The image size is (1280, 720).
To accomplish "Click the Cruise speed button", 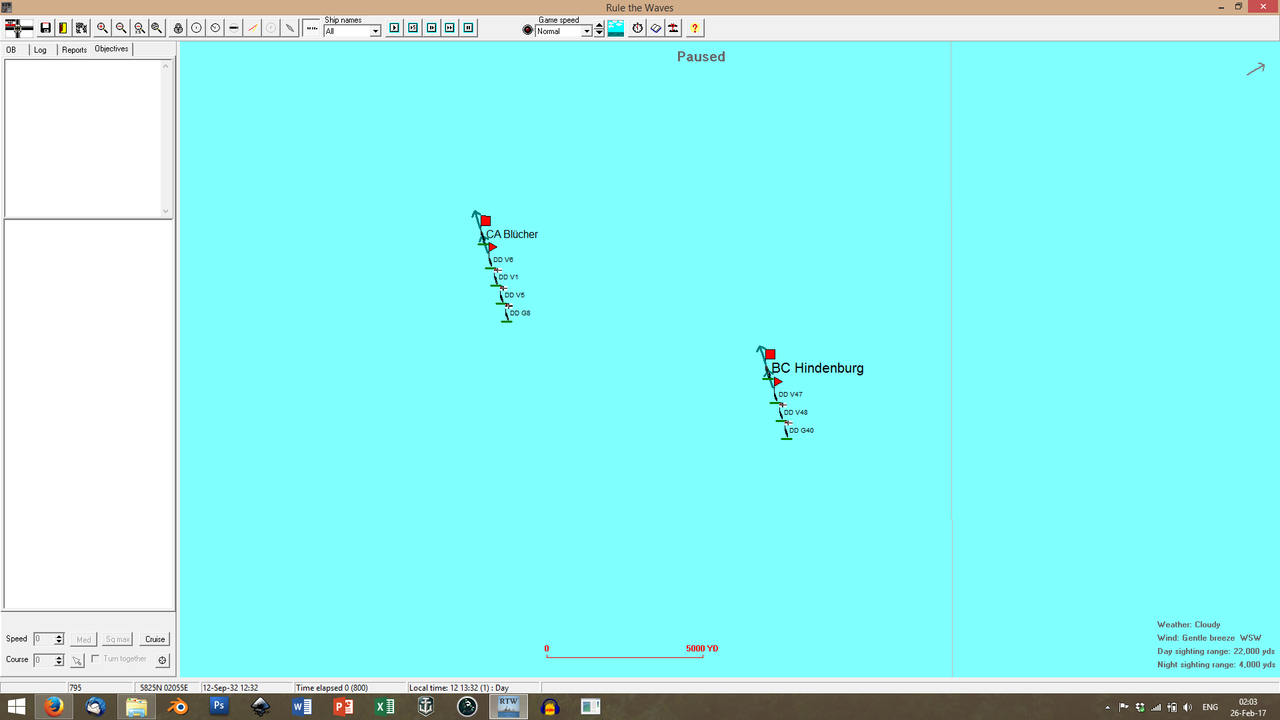I will pyautogui.click(x=154, y=639).
